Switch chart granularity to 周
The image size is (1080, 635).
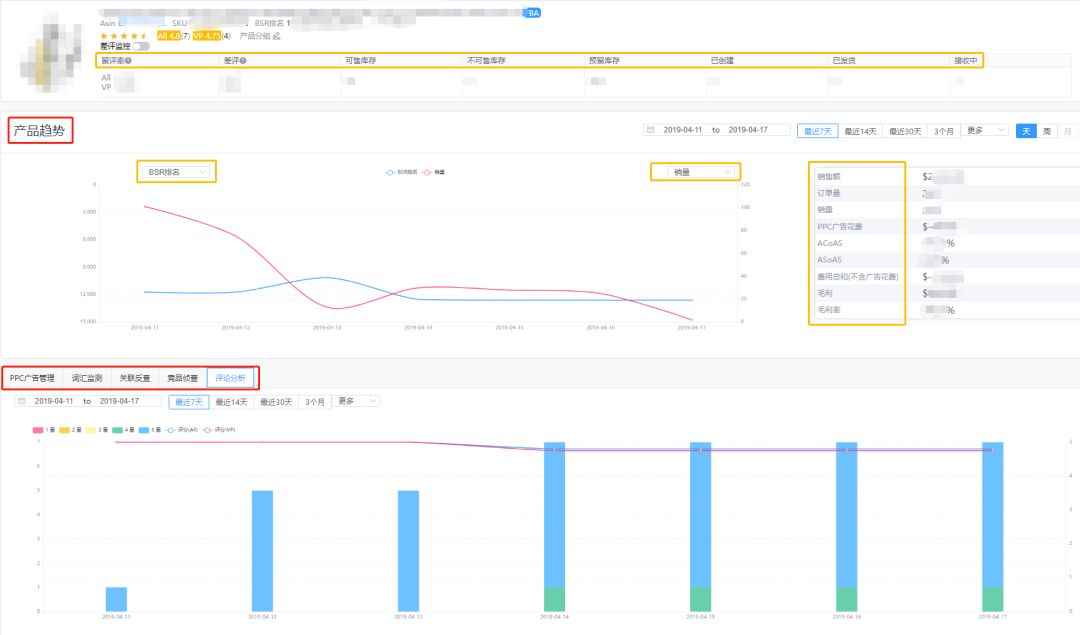click(1046, 131)
